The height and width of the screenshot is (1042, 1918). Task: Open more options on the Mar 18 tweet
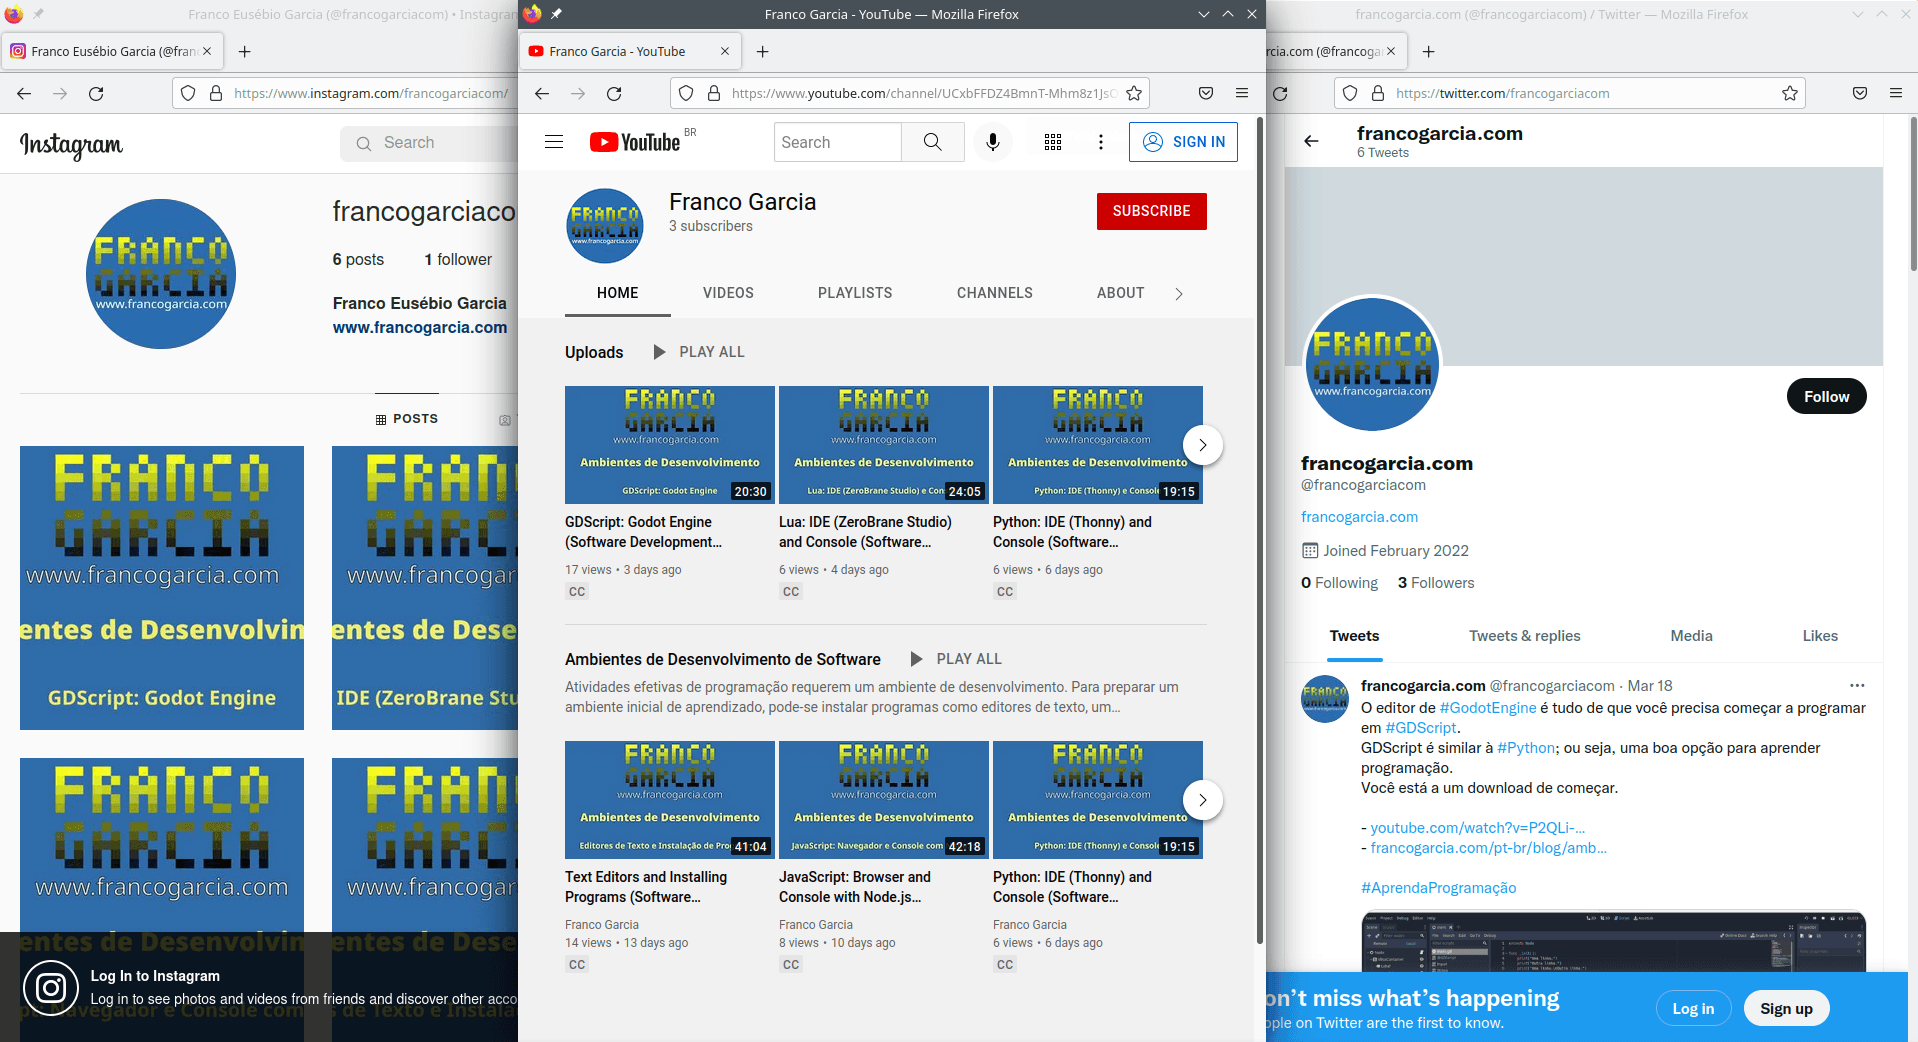[x=1857, y=686]
